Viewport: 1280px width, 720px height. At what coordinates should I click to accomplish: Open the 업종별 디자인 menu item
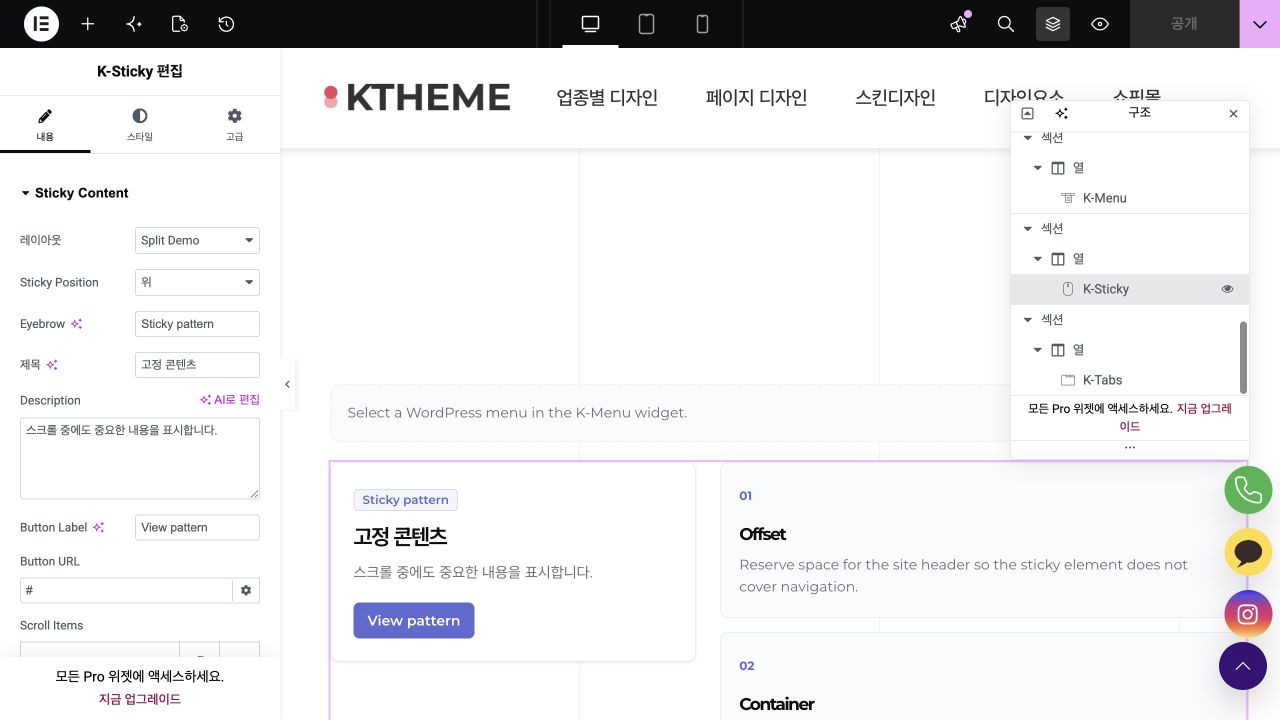click(x=607, y=97)
